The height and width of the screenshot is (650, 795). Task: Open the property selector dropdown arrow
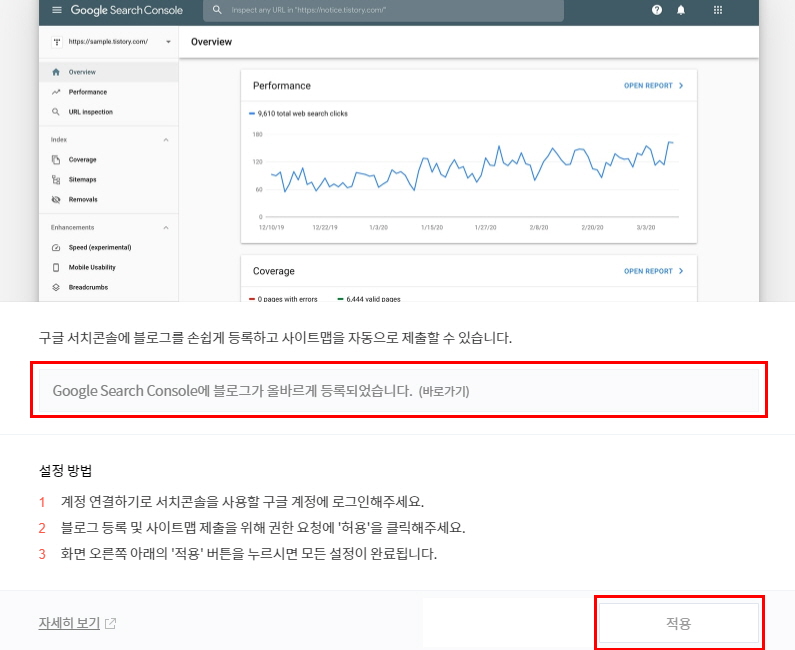tap(168, 42)
